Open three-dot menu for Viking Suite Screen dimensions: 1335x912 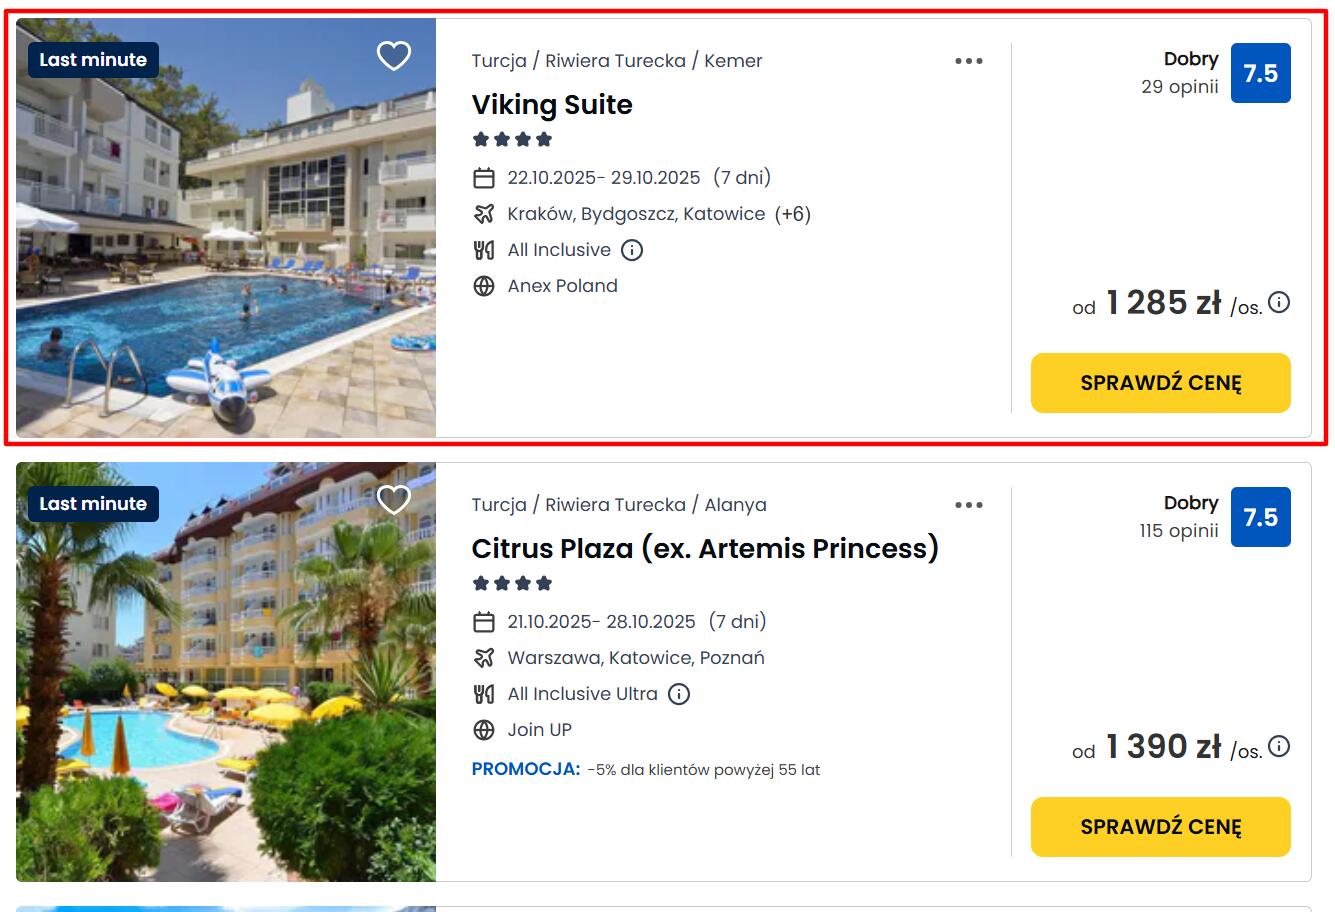(x=968, y=61)
